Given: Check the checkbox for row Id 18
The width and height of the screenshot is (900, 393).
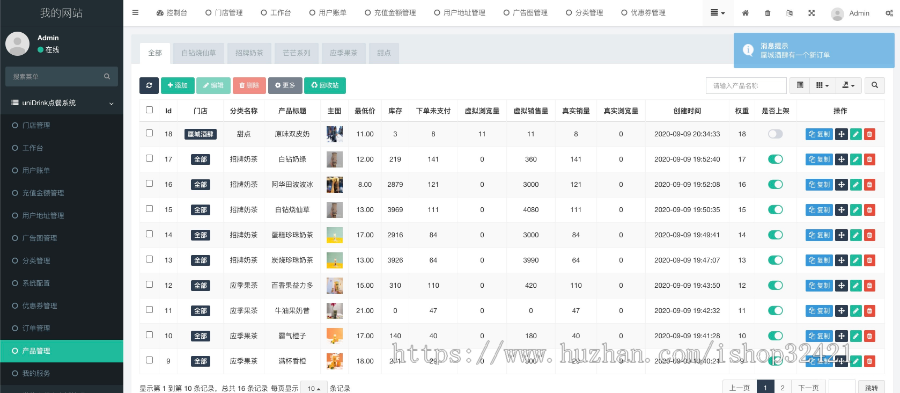Looking at the screenshot, I should [149, 133].
